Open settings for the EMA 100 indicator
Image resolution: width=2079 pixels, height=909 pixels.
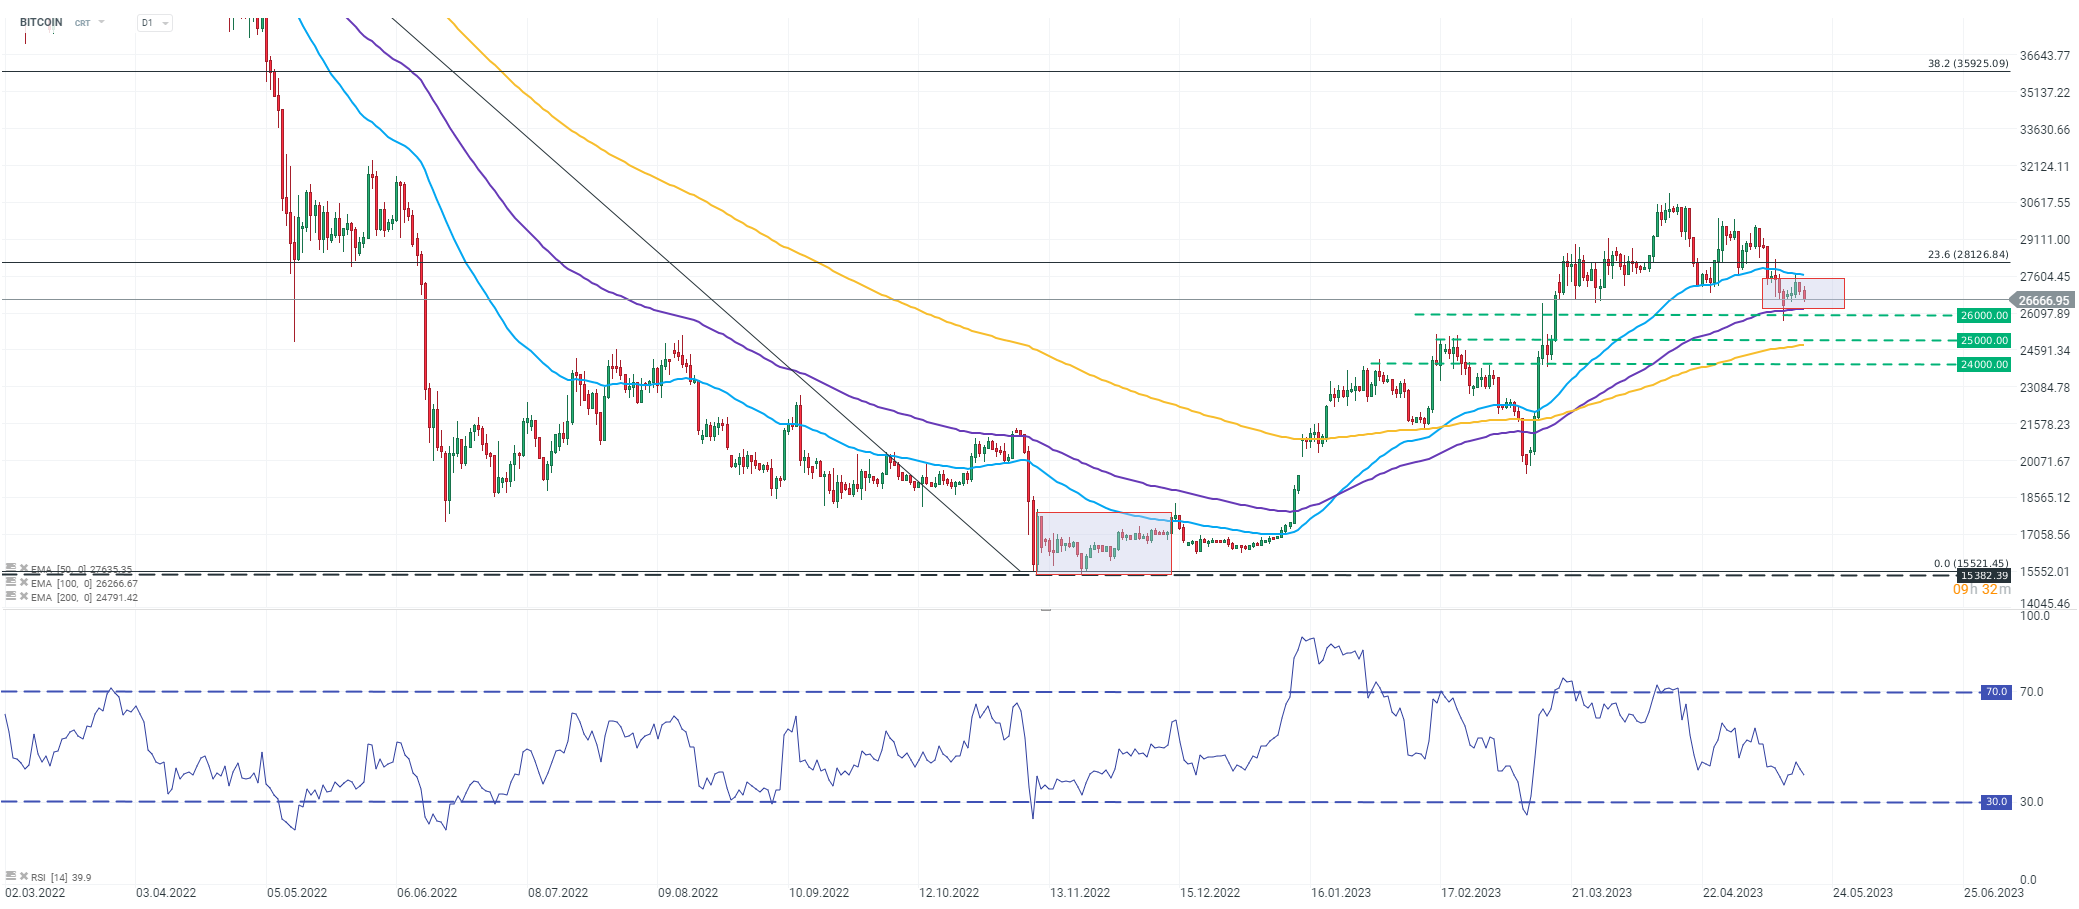[x=10, y=583]
